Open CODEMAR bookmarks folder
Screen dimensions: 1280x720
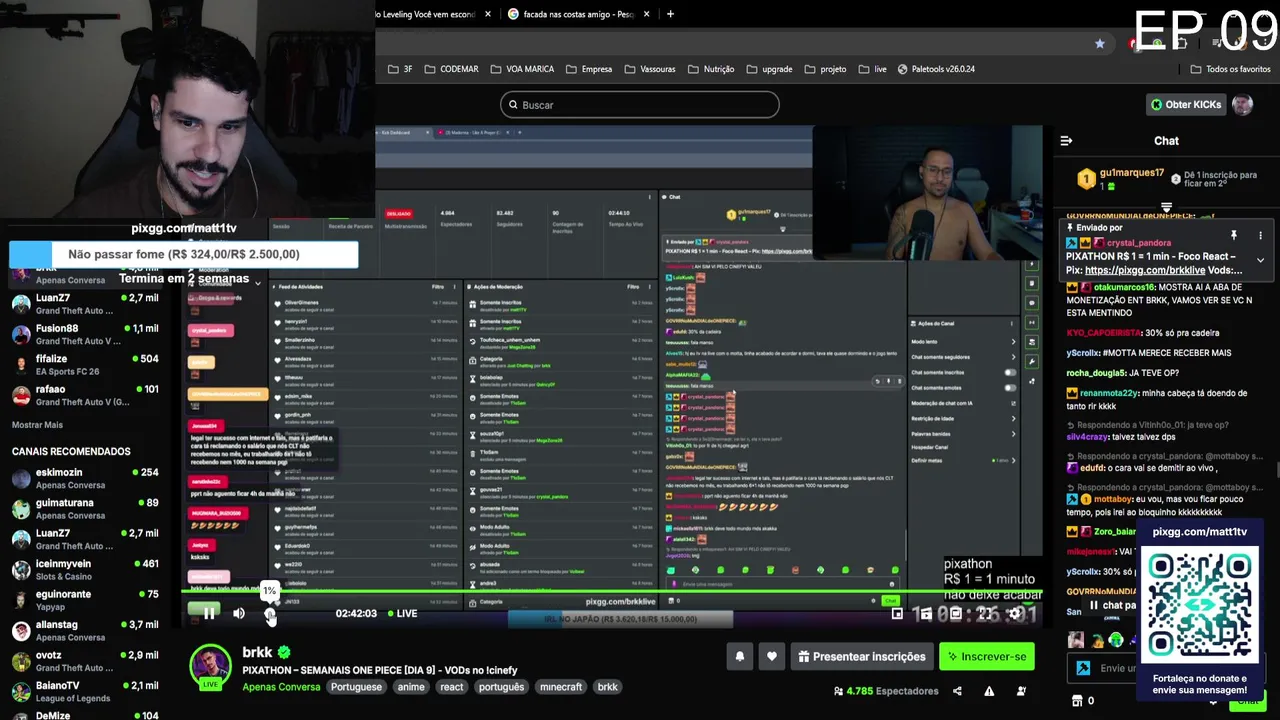tap(452, 69)
